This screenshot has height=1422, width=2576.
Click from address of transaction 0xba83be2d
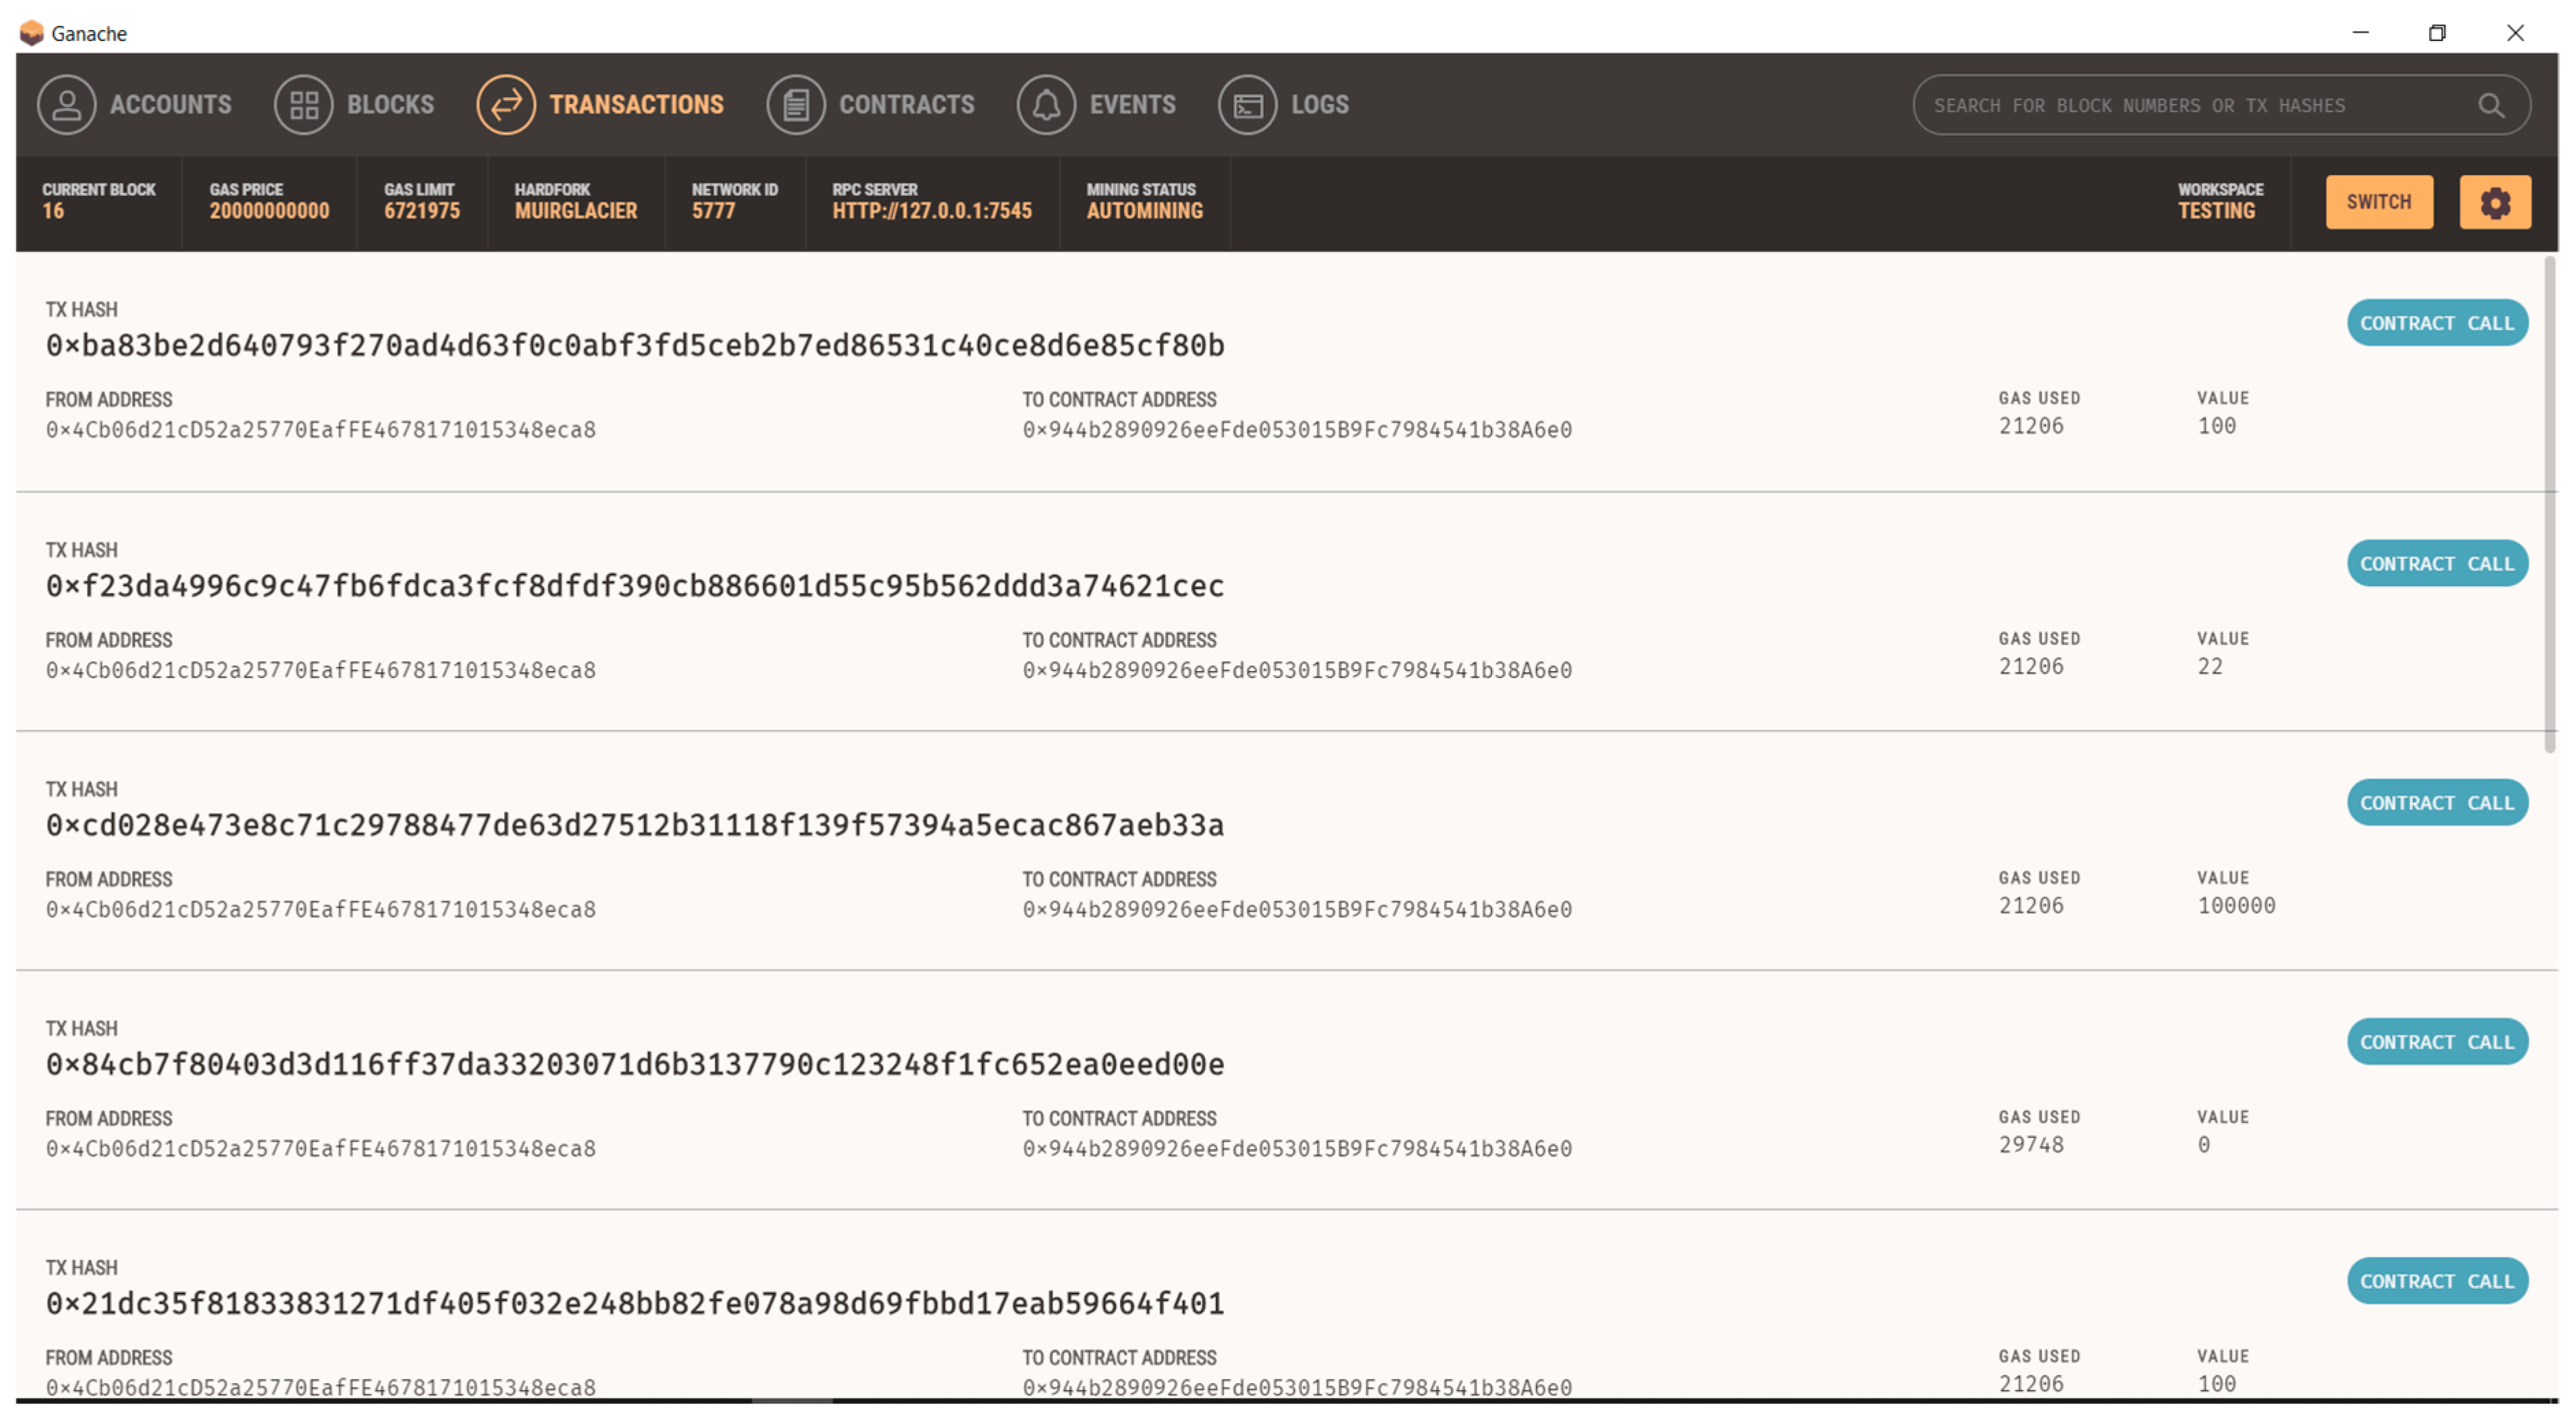pyautogui.click(x=320, y=429)
